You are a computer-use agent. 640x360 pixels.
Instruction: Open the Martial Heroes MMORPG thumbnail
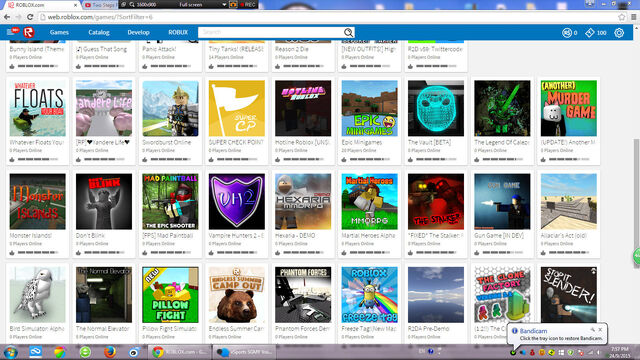(369, 202)
